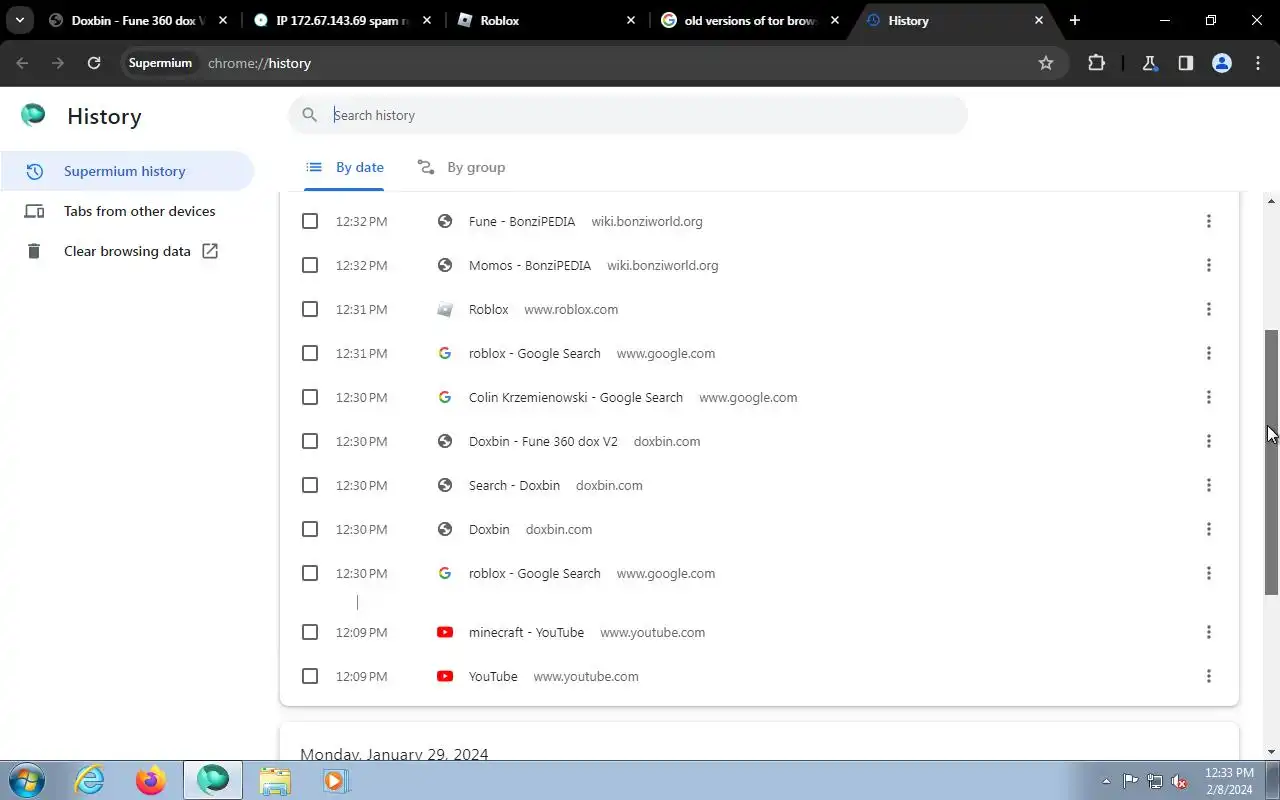The height and width of the screenshot is (800, 1280).
Task: Open actions menu for Doxbin - Fune 360 dox V2
Action: 1208,441
